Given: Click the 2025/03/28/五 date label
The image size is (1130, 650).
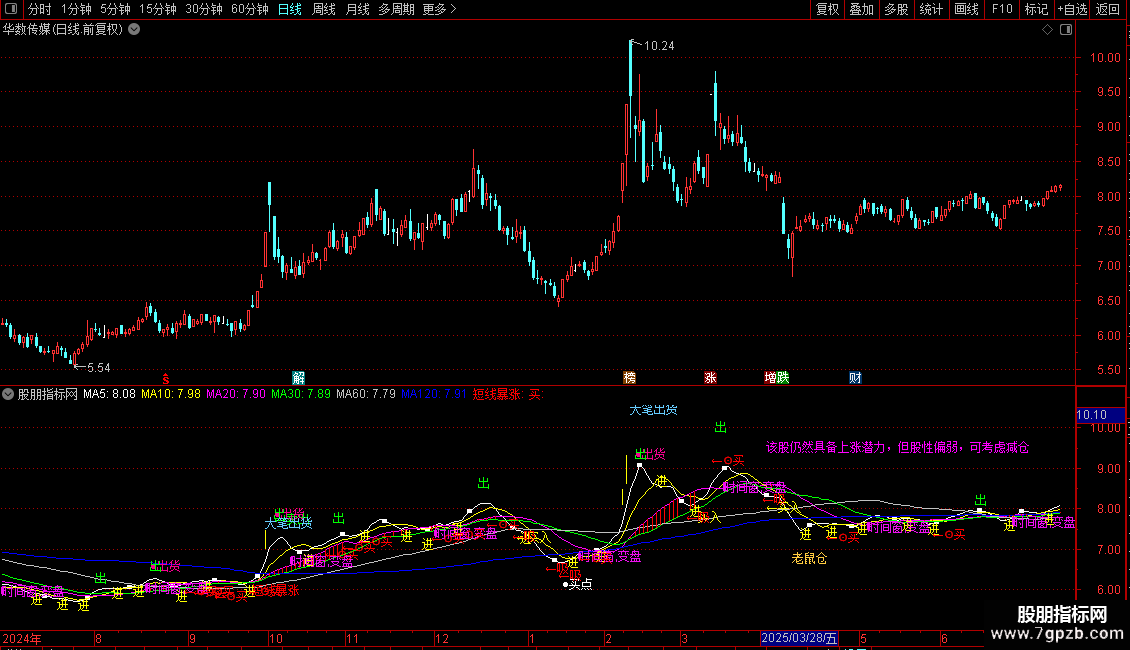Looking at the screenshot, I should [x=799, y=638].
